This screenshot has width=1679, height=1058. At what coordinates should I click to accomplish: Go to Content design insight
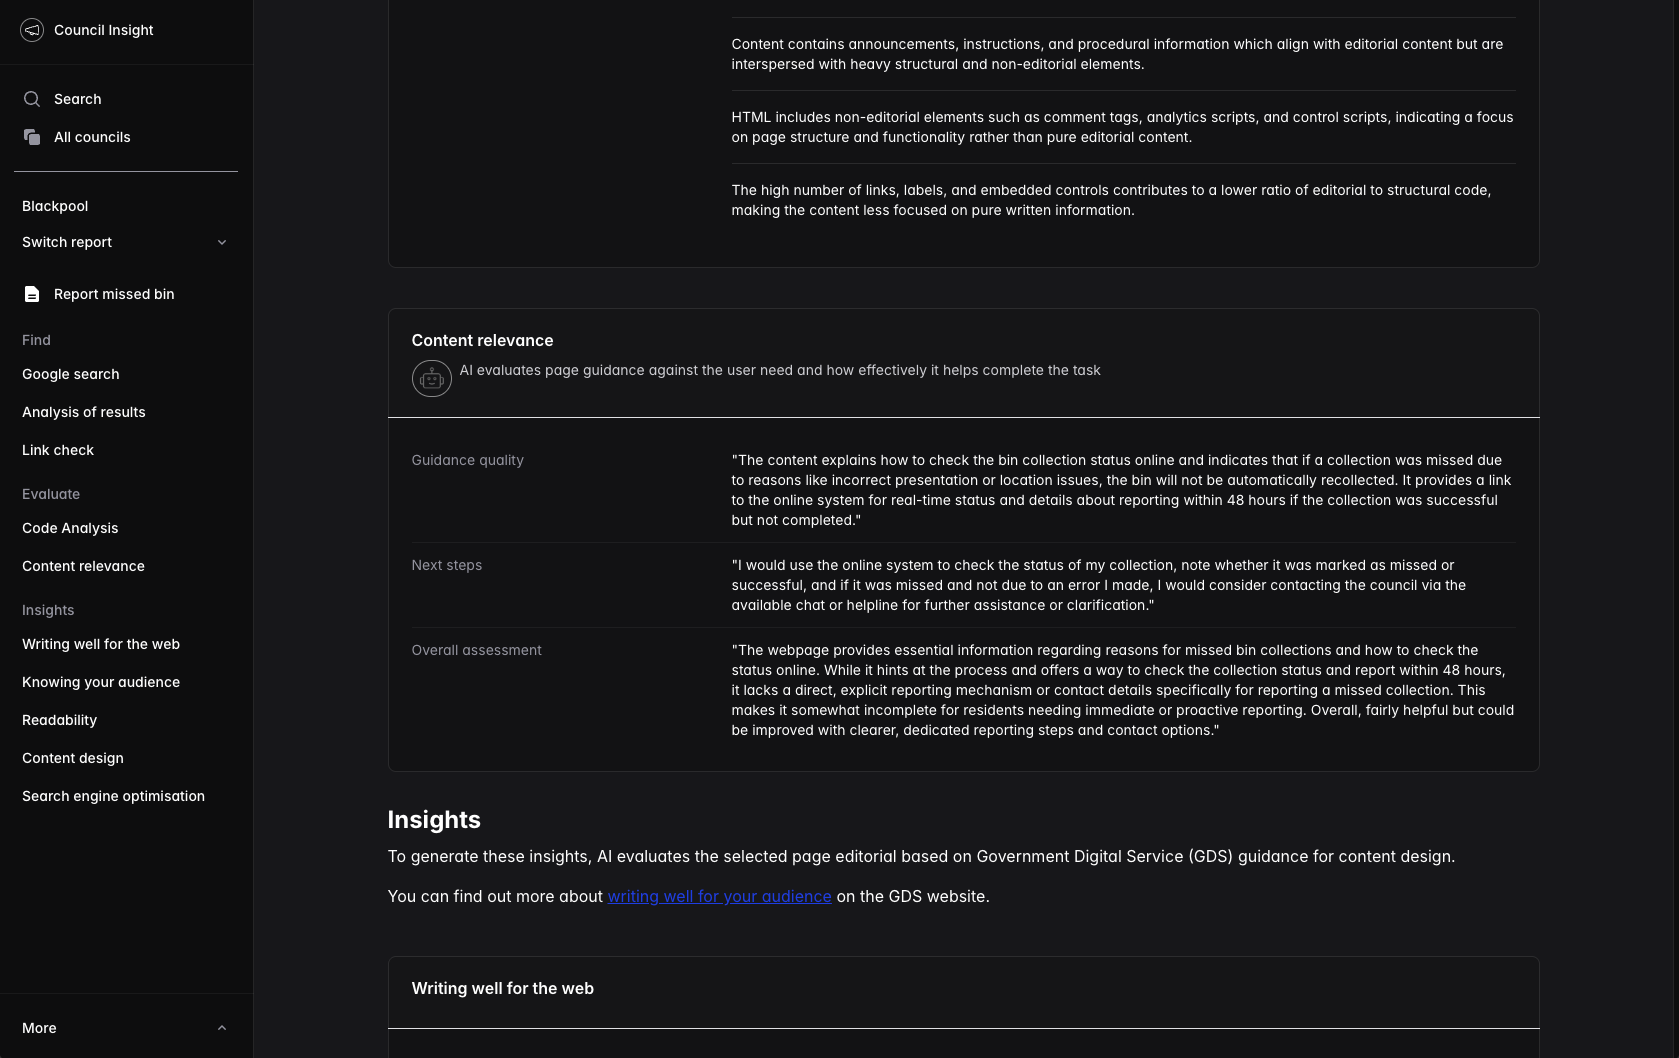(73, 758)
